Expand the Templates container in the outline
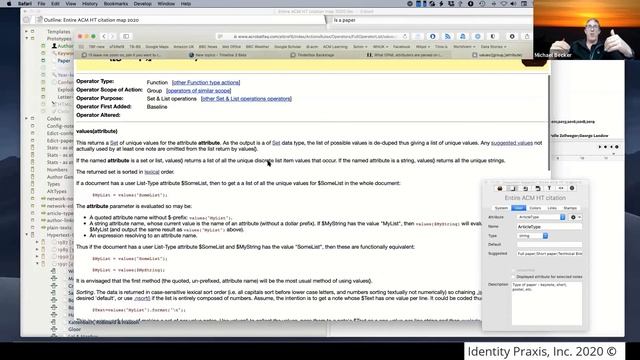The width and height of the screenshot is (640, 360). 27,31
